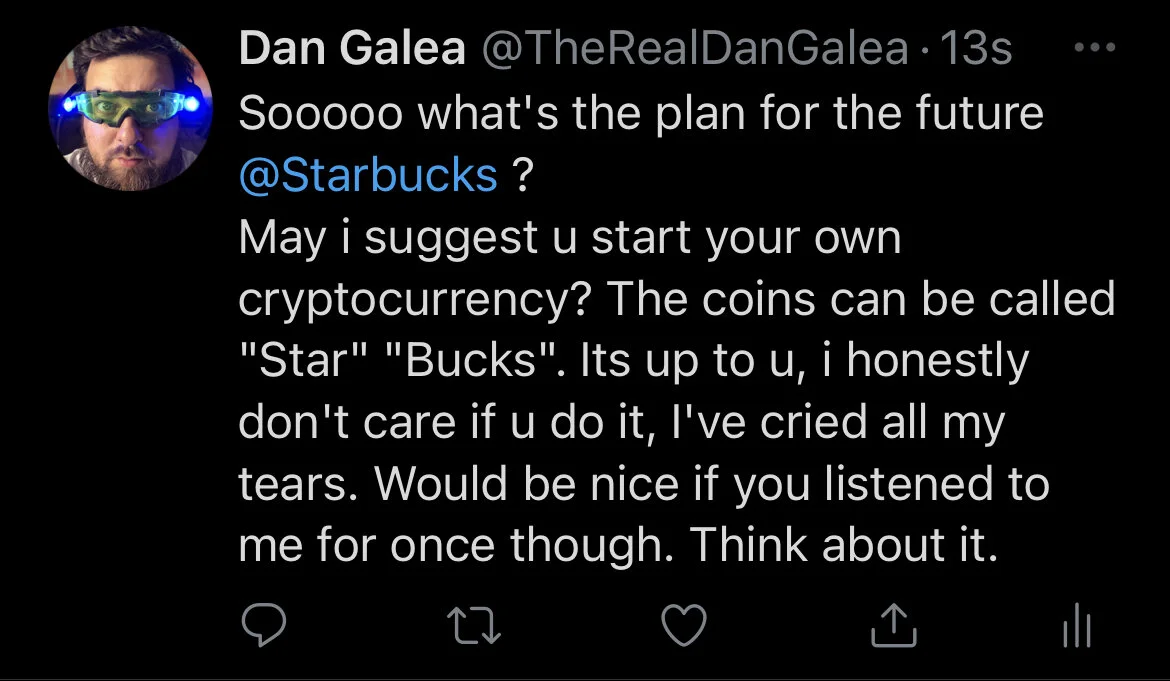Image resolution: width=1170 pixels, height=681 pixels.
Task: Open the three-dot more options menu
Action: [1095, 47]
